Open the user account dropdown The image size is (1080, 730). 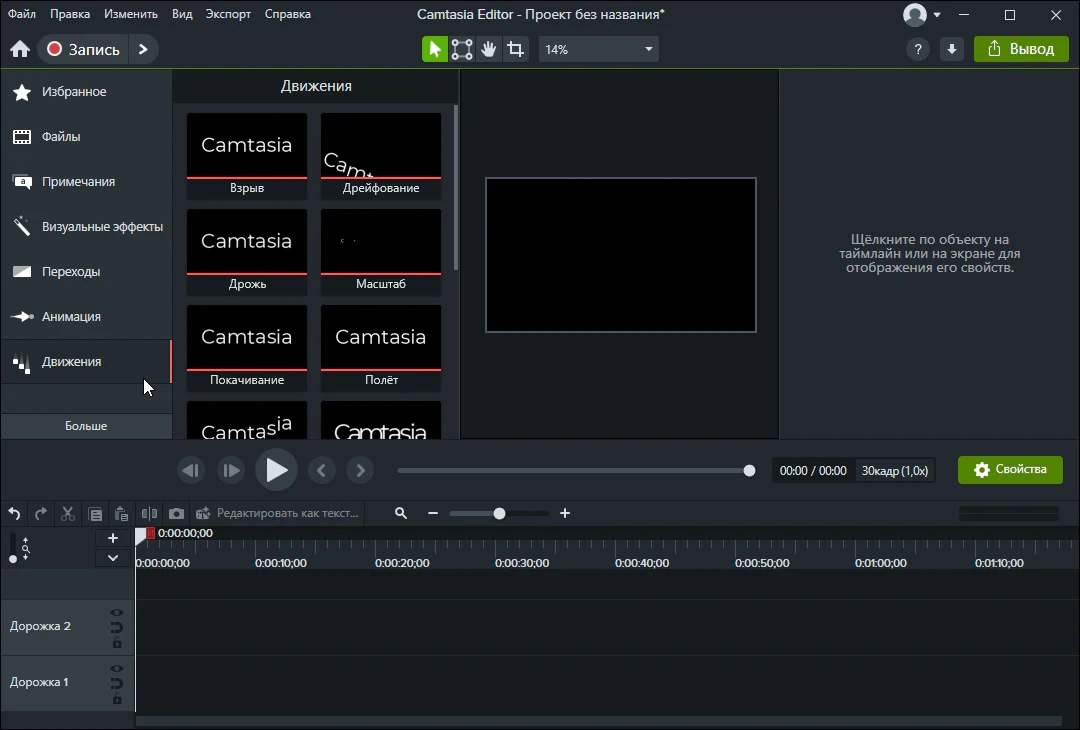click(x=922, y=14)
